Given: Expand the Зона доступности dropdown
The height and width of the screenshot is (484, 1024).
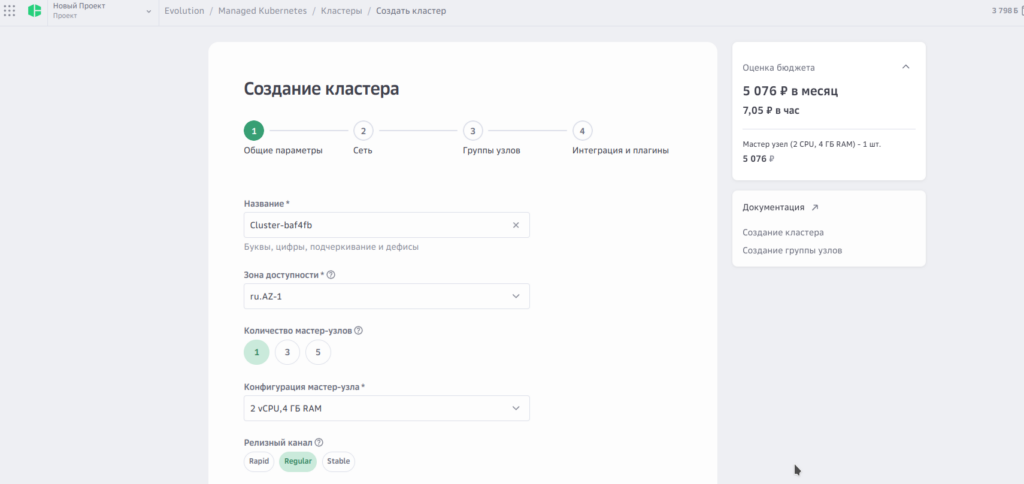Looking at the screenshot, I should pyautogui.click(x=386, y=296).
